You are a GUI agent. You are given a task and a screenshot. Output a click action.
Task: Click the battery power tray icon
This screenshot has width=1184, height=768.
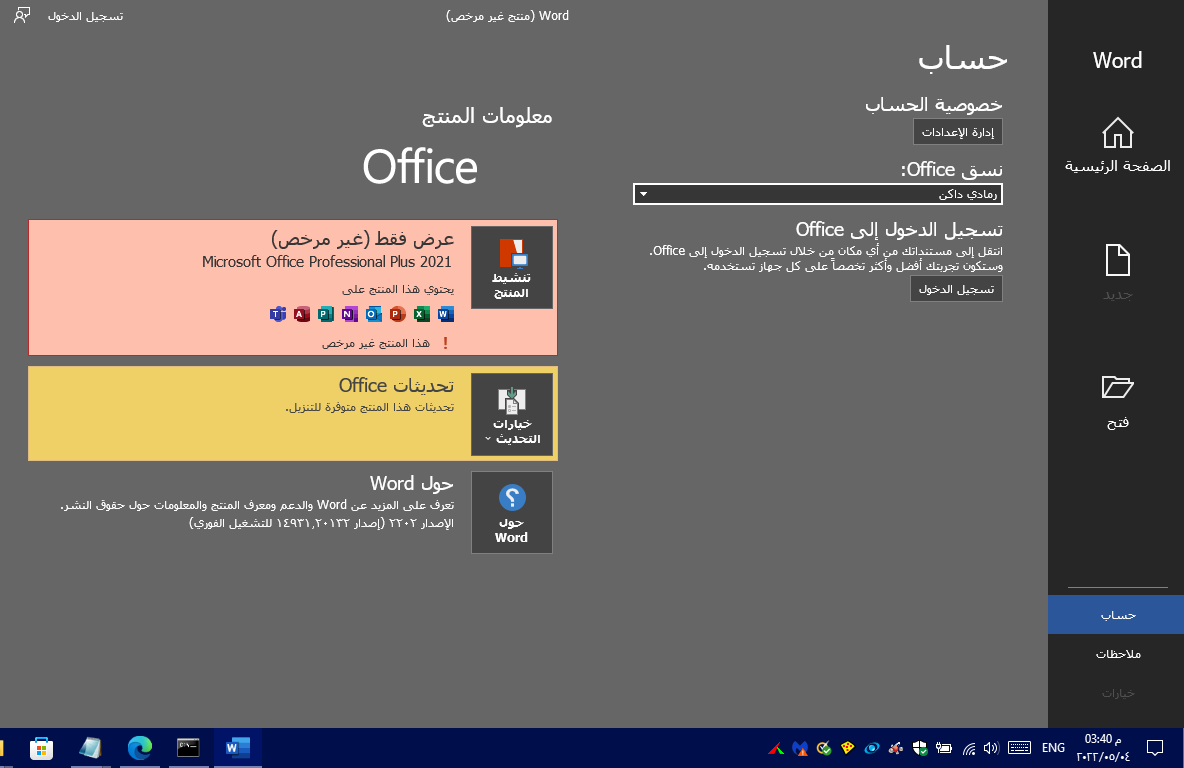pyautogui.click(x=944, y=748)
